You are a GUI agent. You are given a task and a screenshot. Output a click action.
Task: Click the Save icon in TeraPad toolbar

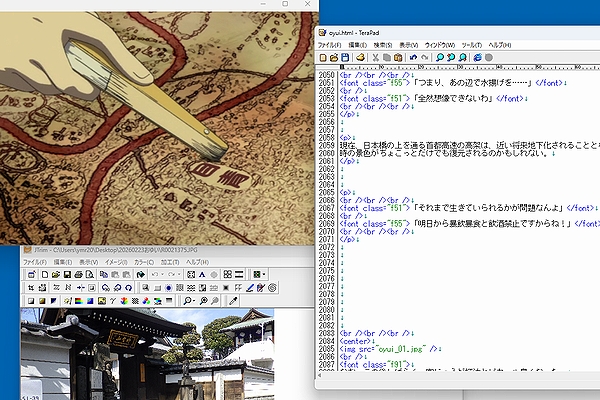(x=344, y=58)
